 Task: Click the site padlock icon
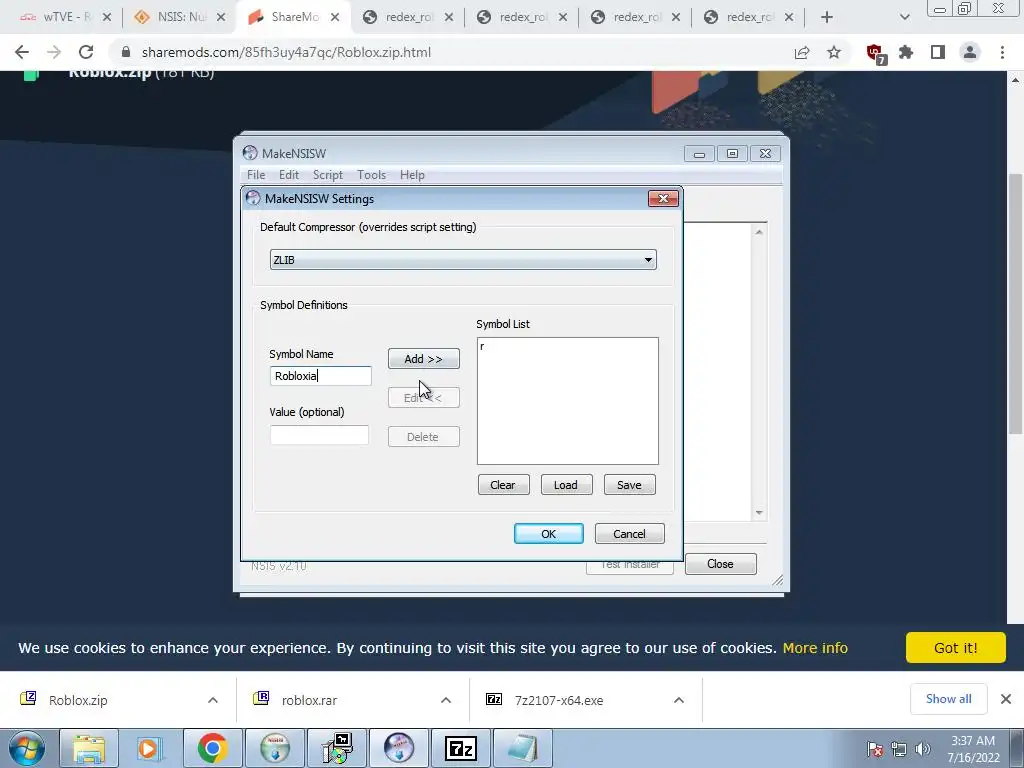point(126,52)
